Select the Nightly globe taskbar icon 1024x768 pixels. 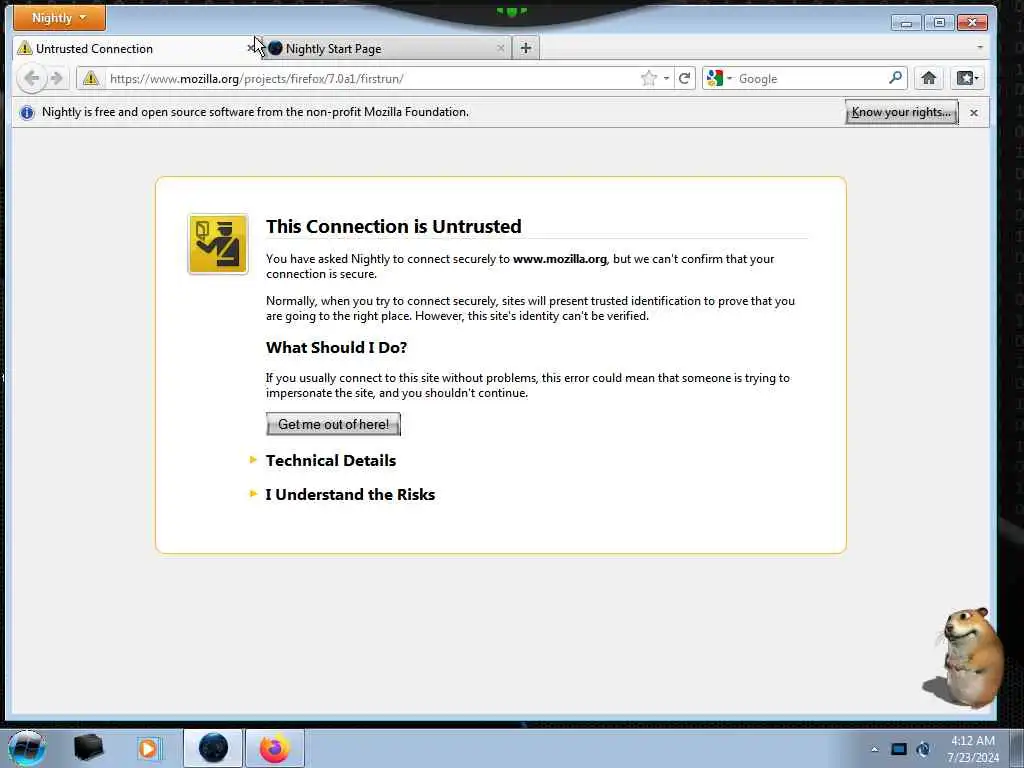click(213, 748)
